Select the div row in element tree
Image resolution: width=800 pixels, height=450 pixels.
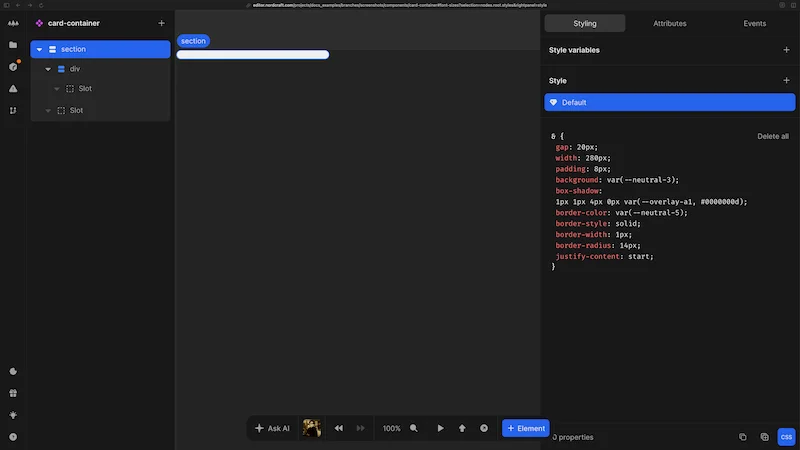coord(101,69)
